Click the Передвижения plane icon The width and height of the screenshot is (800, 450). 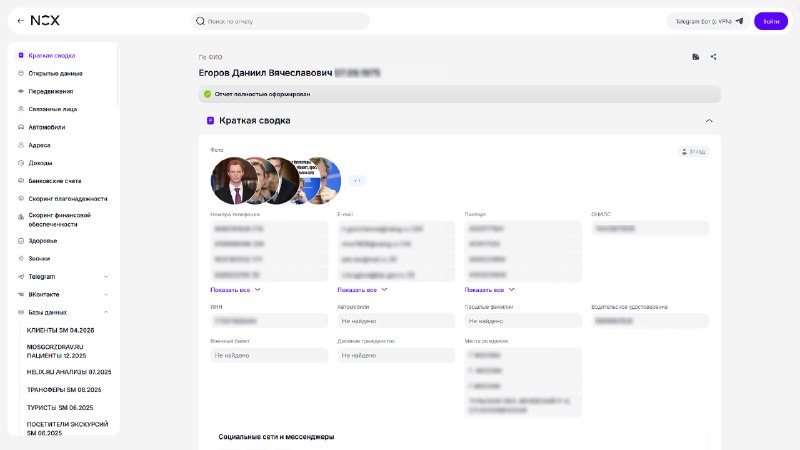click(21, 91)
